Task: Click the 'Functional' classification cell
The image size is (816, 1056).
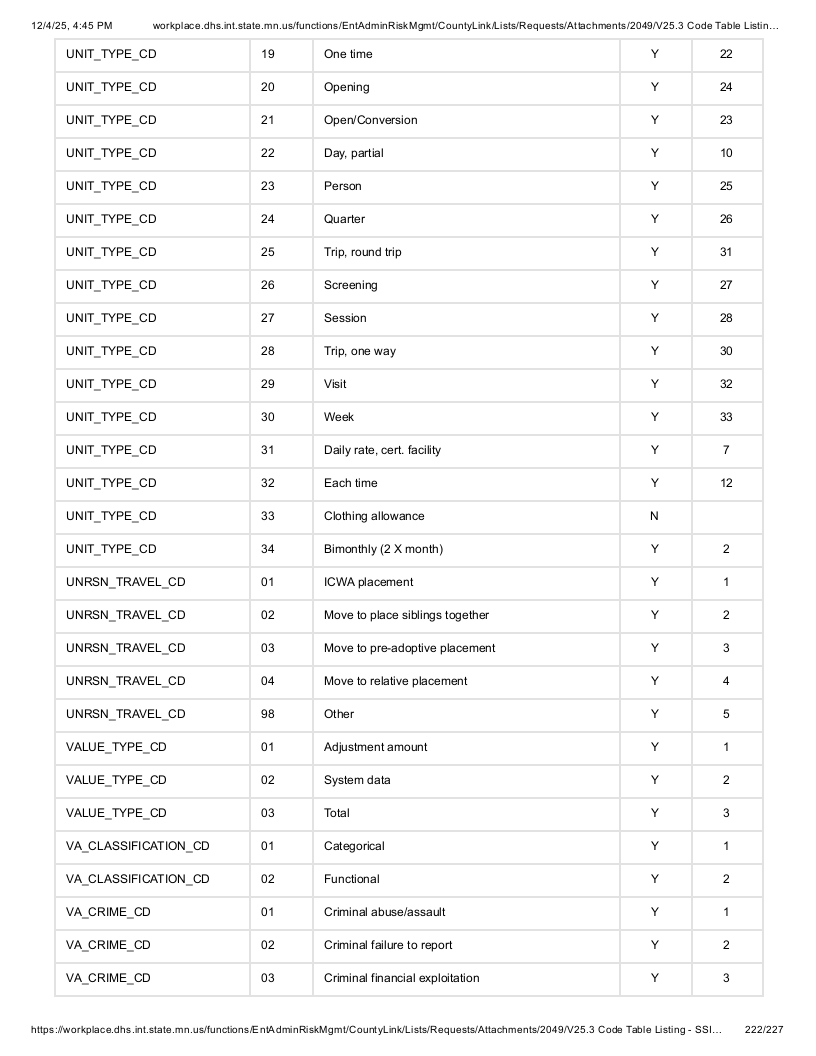Action: pos(466,879)
